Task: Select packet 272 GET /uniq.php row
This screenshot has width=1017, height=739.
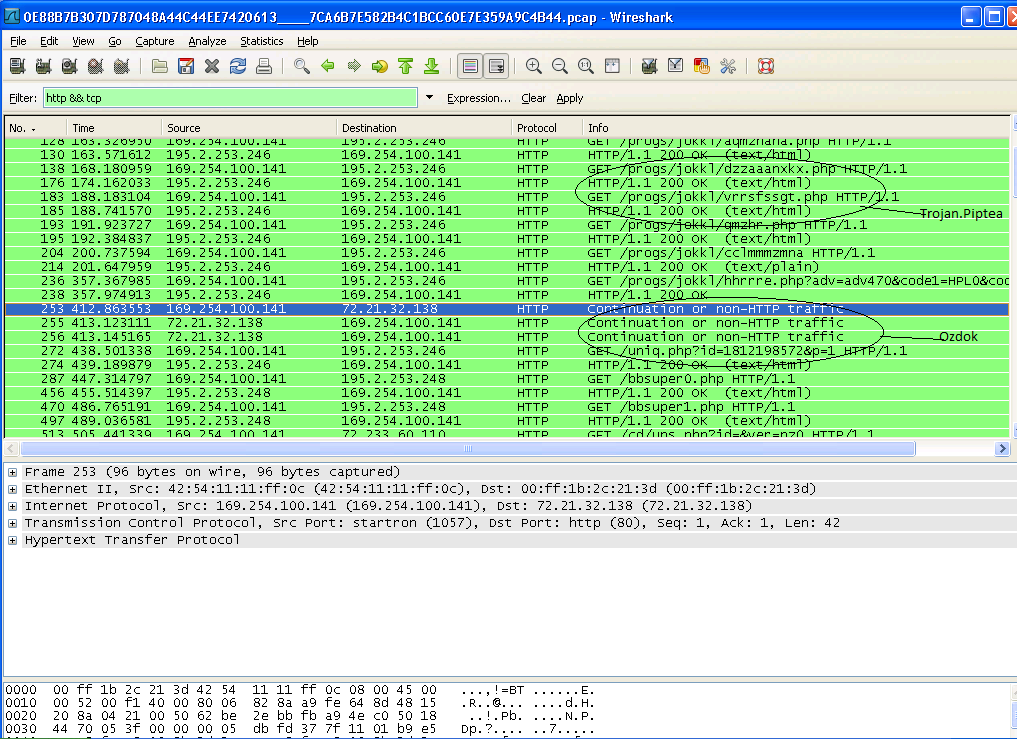Action: [x=507, y=351]
